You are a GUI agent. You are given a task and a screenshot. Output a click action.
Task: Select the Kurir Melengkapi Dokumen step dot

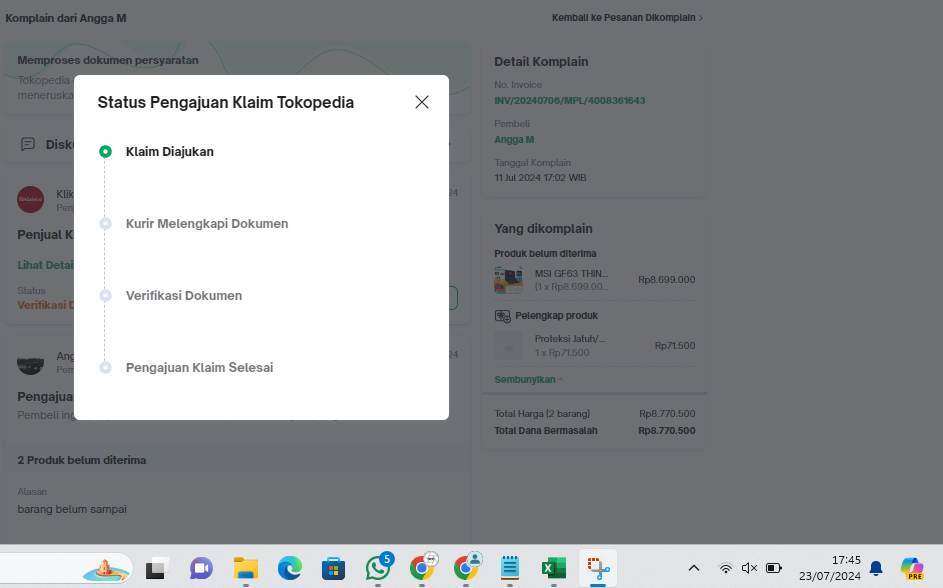click(x=105, y=224)
